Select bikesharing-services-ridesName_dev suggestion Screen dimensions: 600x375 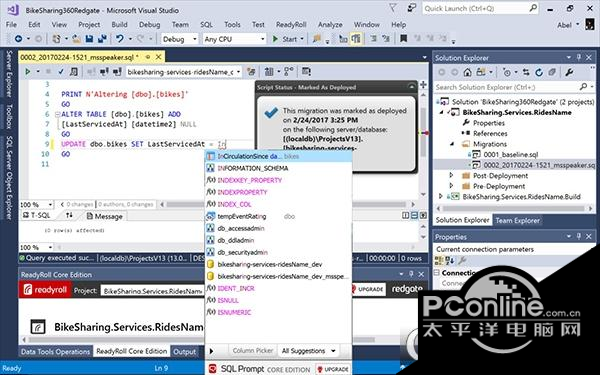279,264
